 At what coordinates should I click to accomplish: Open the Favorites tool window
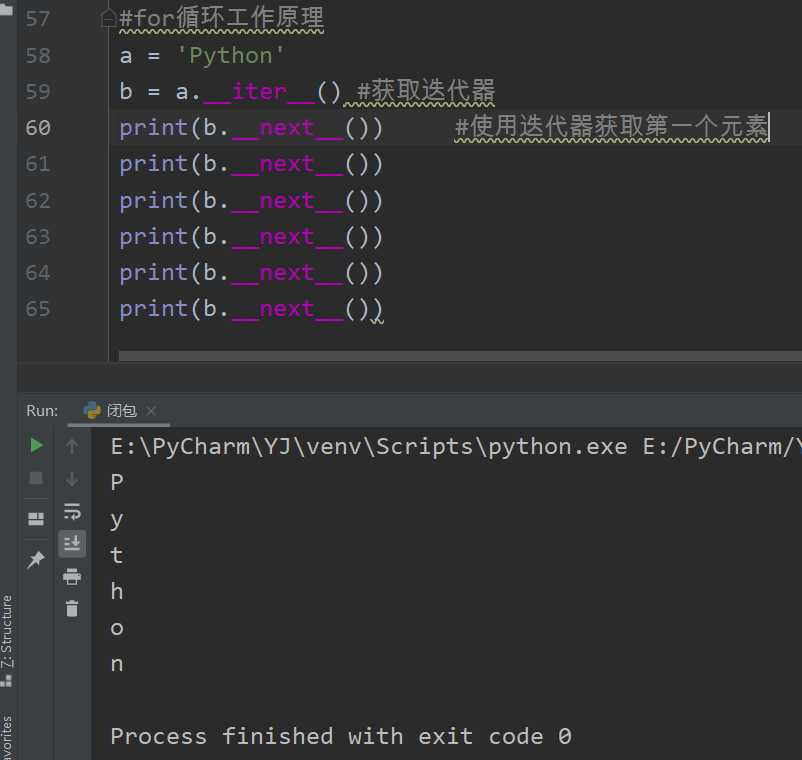point(7,737)
